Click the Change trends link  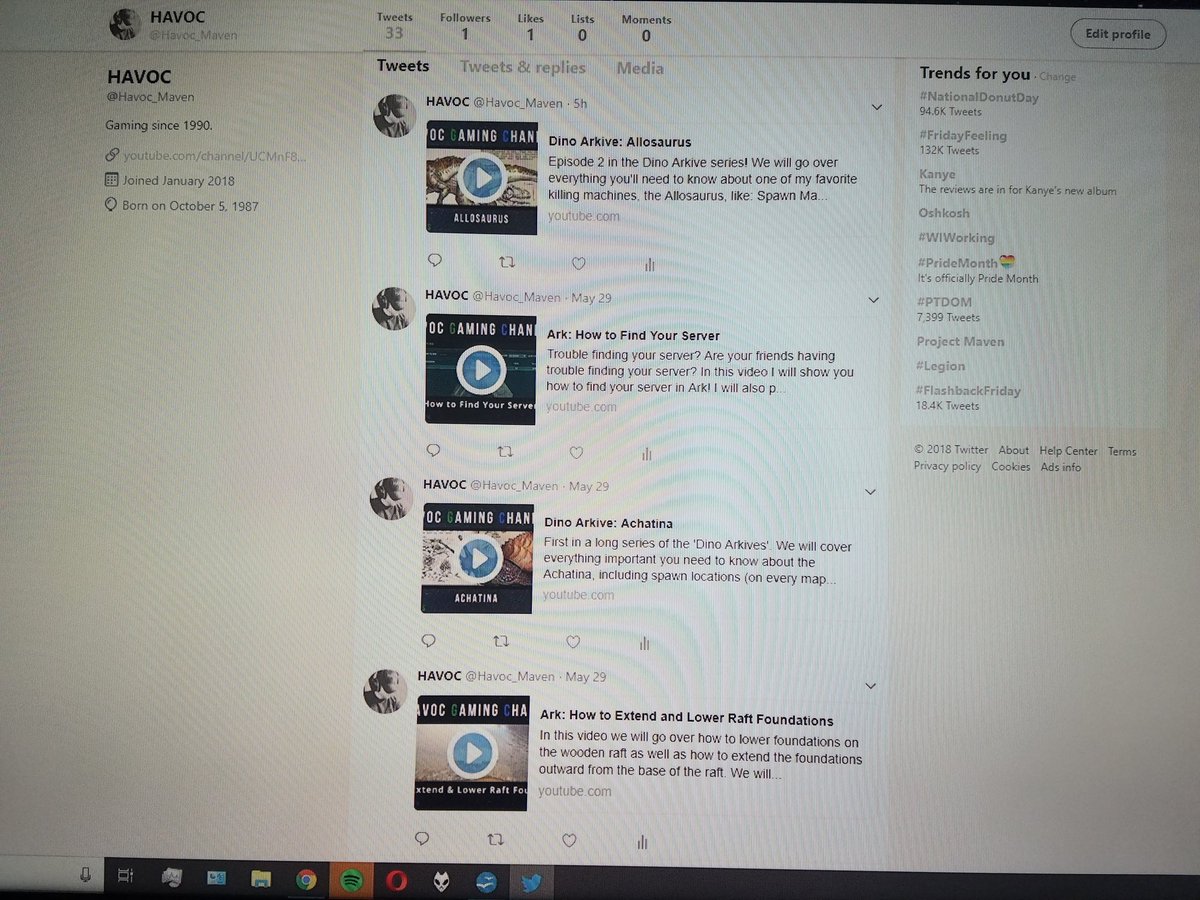click(x=1058, y=77)
